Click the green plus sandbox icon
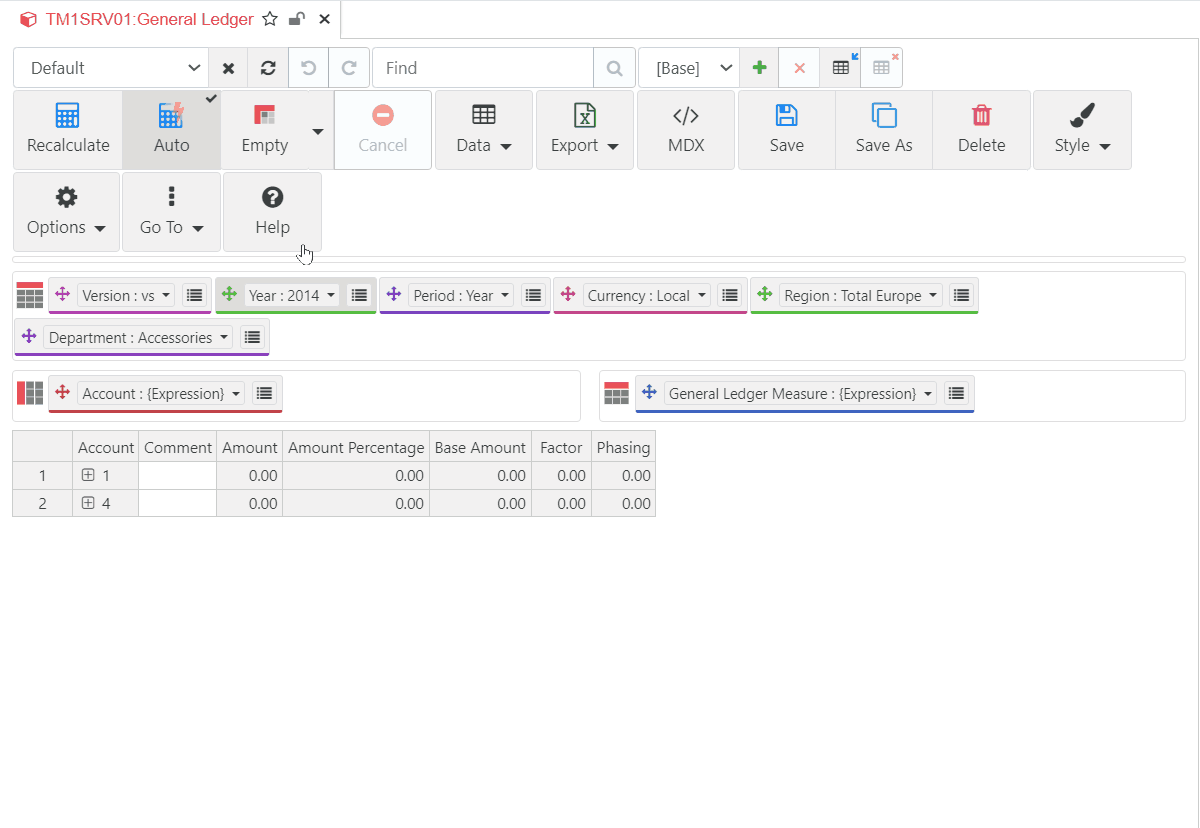 759,68
